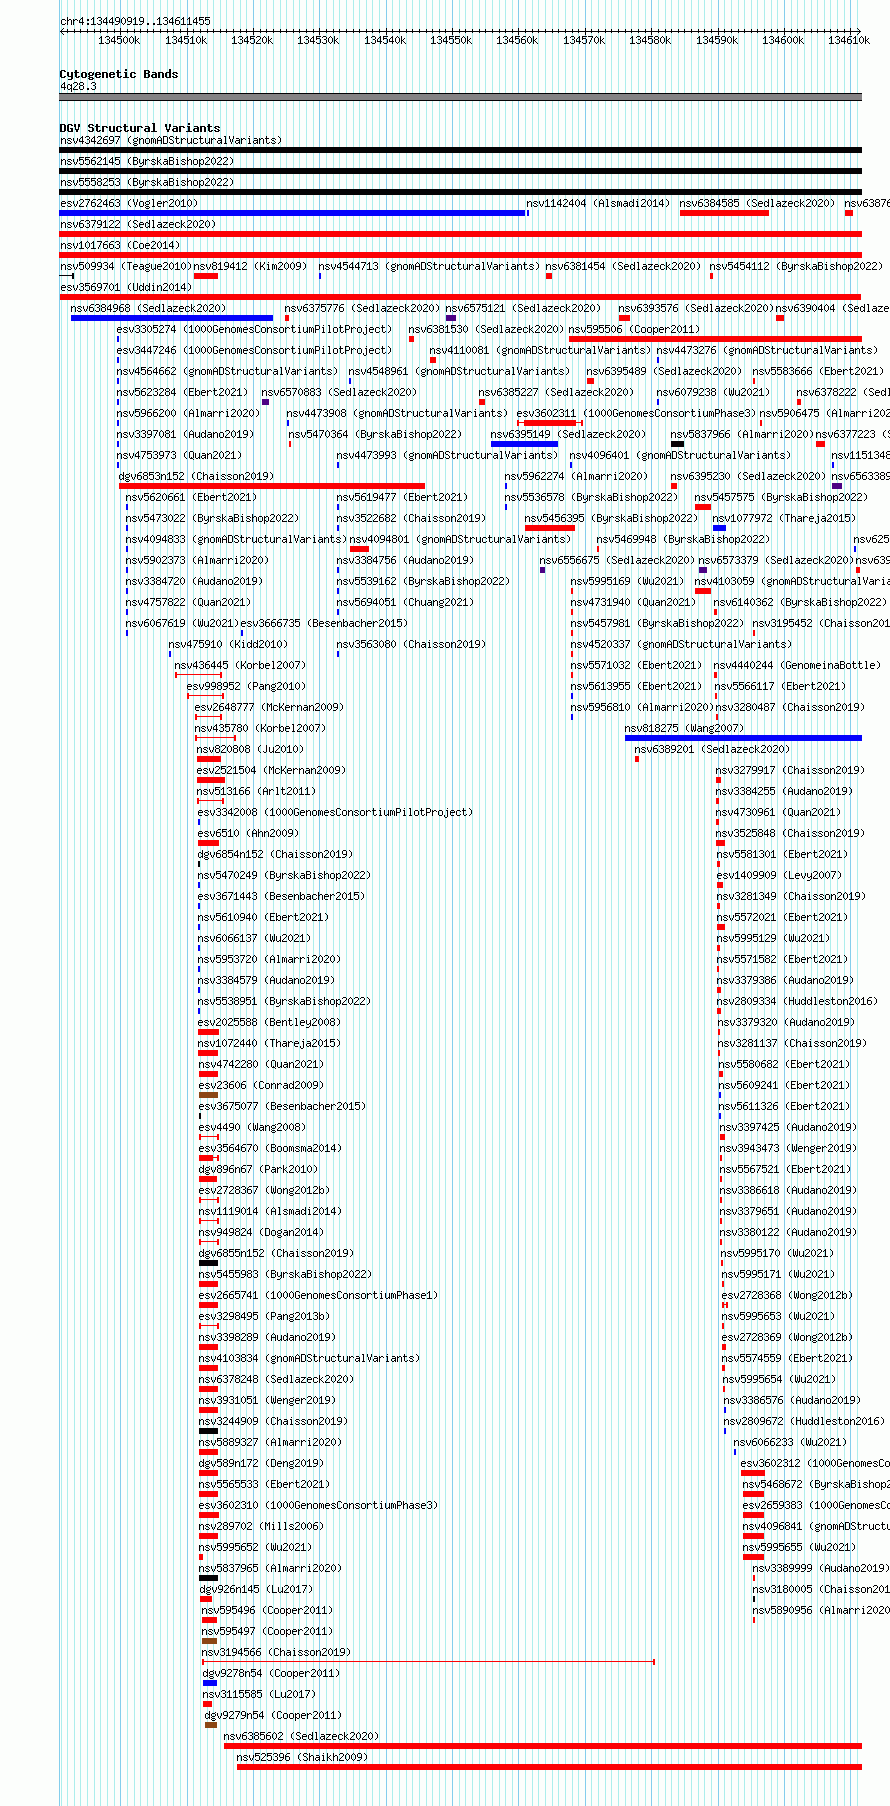890x1806 pixels.
Task: Click label nsv1072440 (Thareja2015)
Action: (x=269, y=1043)
